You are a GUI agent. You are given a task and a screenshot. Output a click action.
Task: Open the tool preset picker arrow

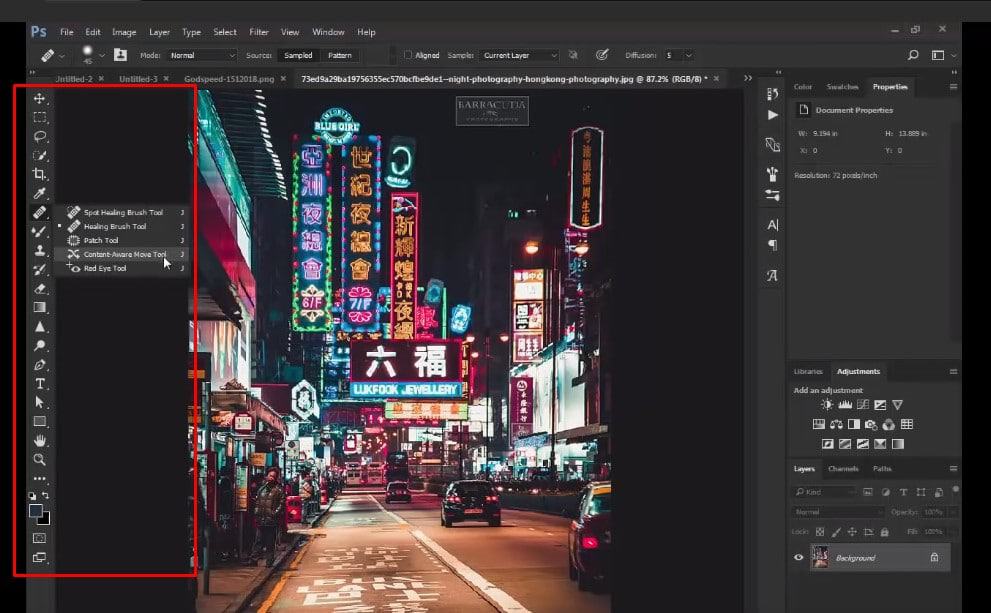tap(61, 56)
